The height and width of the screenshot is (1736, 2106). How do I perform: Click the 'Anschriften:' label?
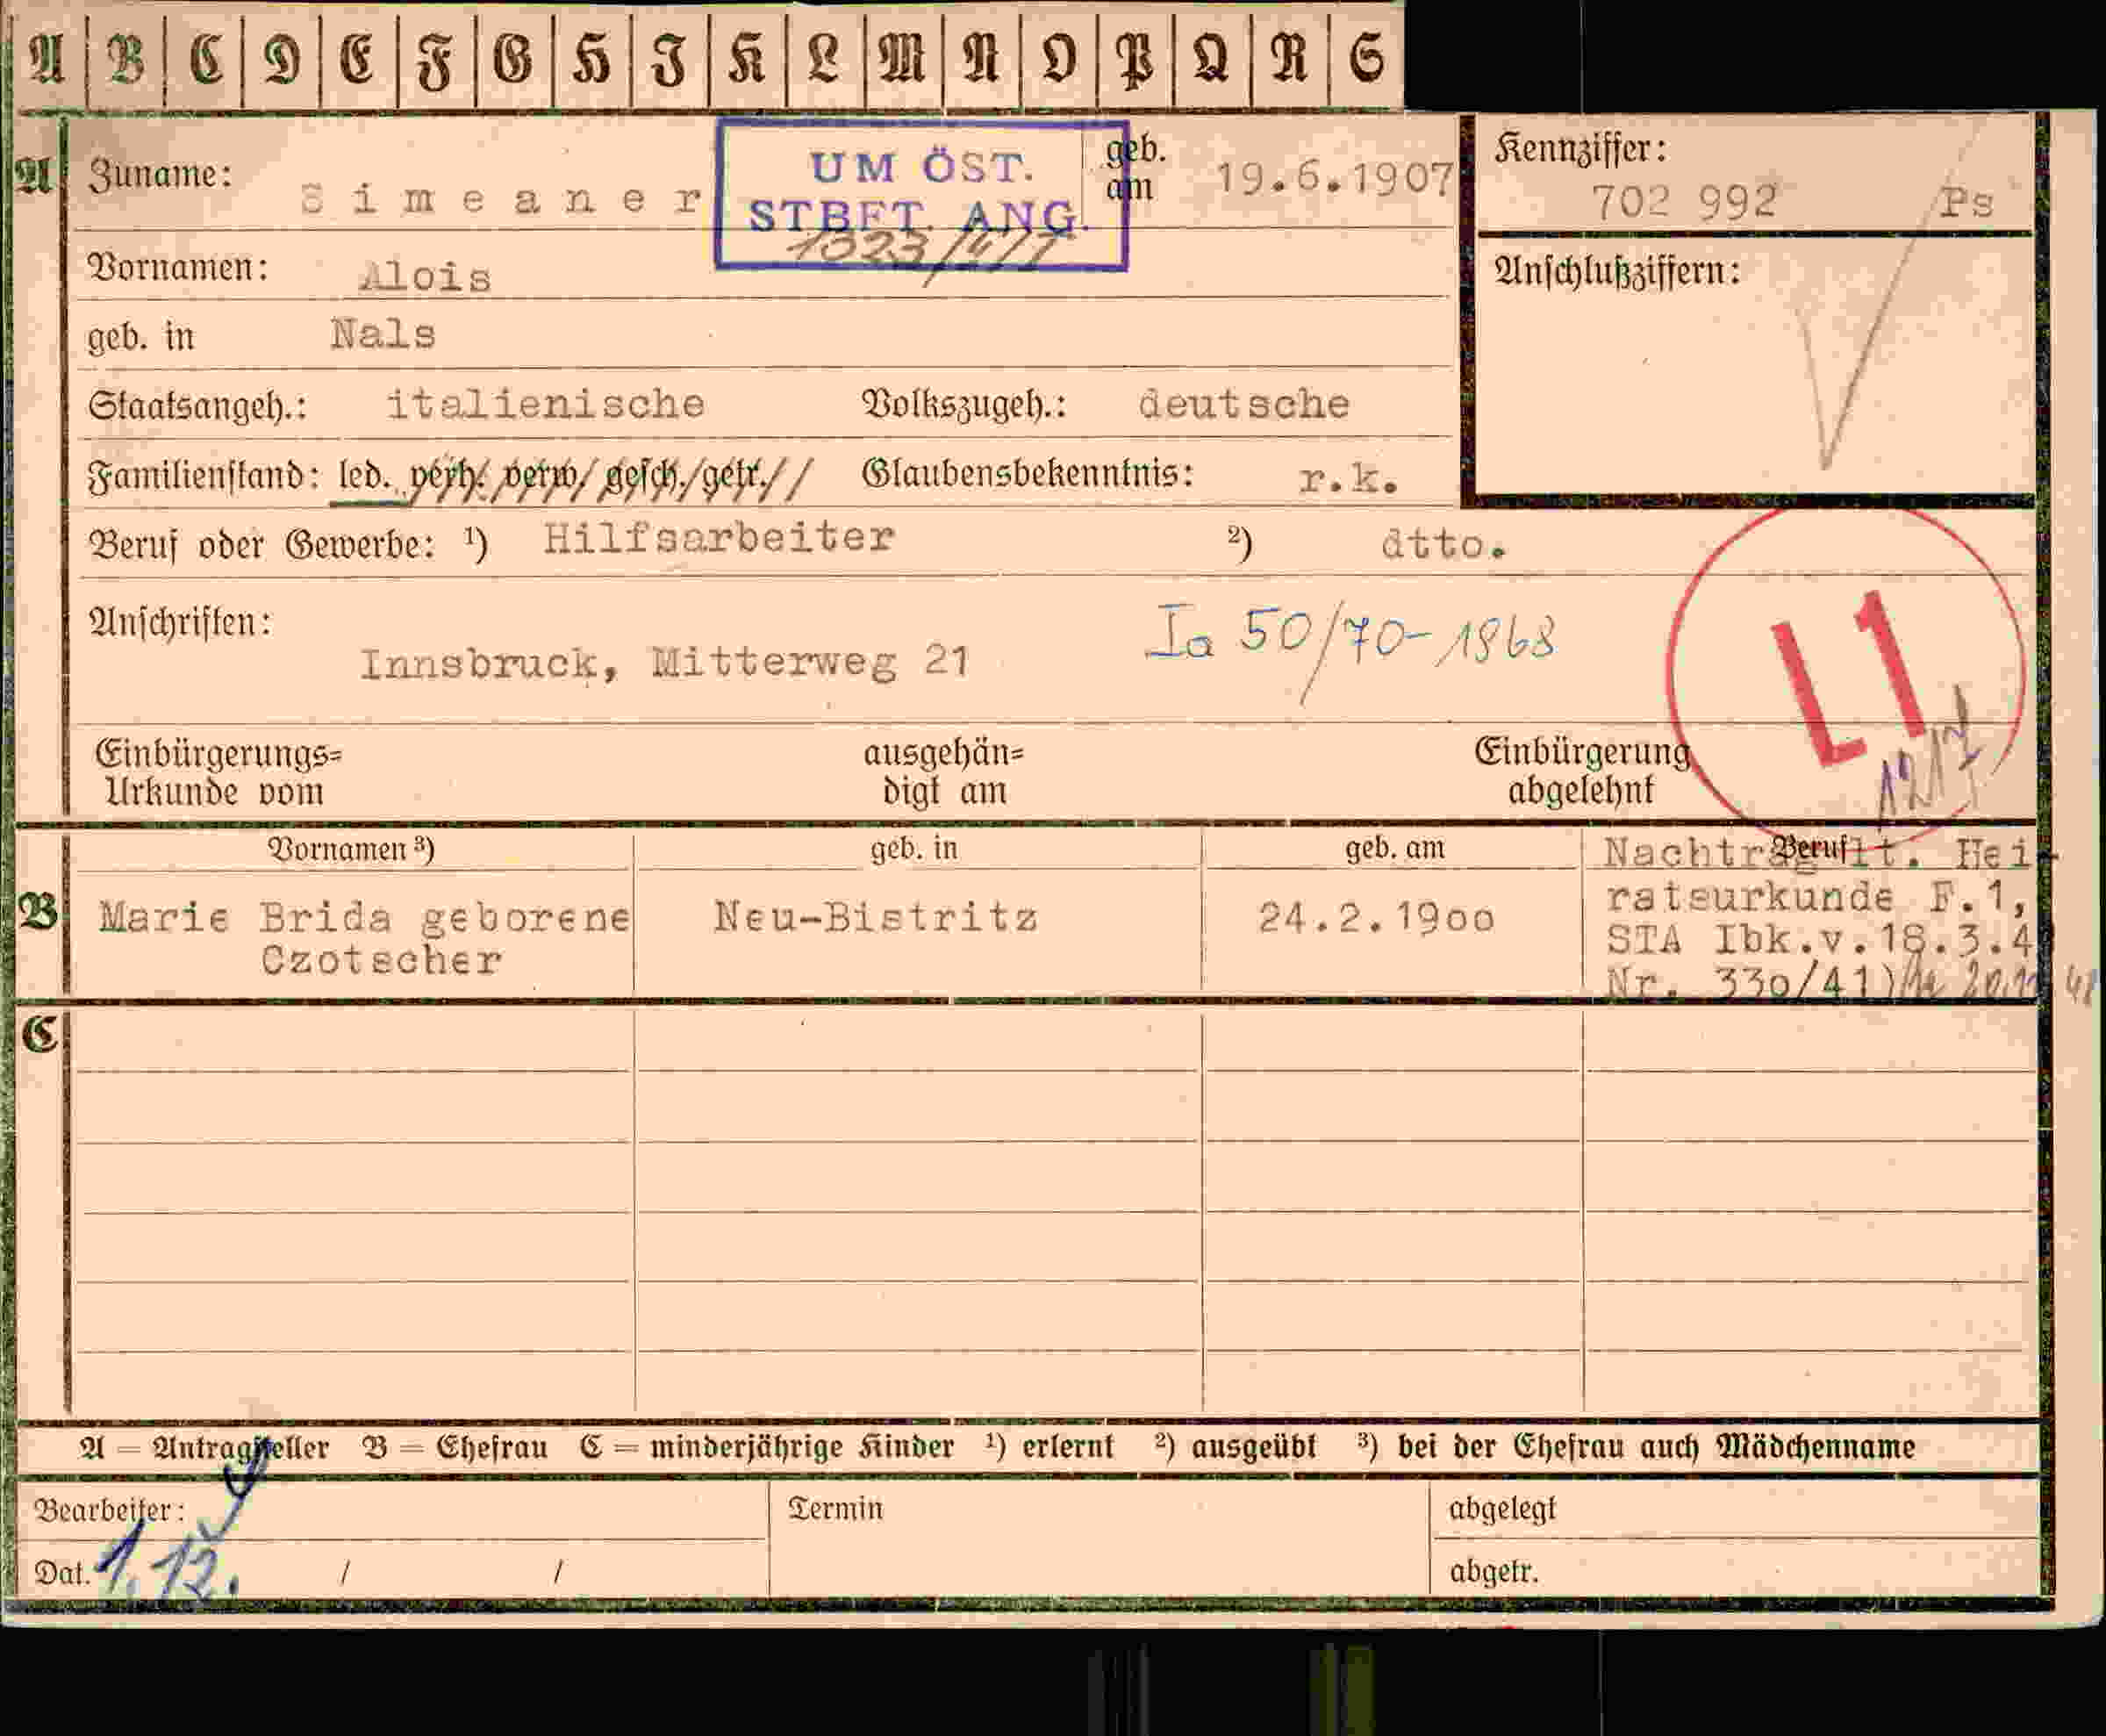pyautogui.click(x=180, y=623)
